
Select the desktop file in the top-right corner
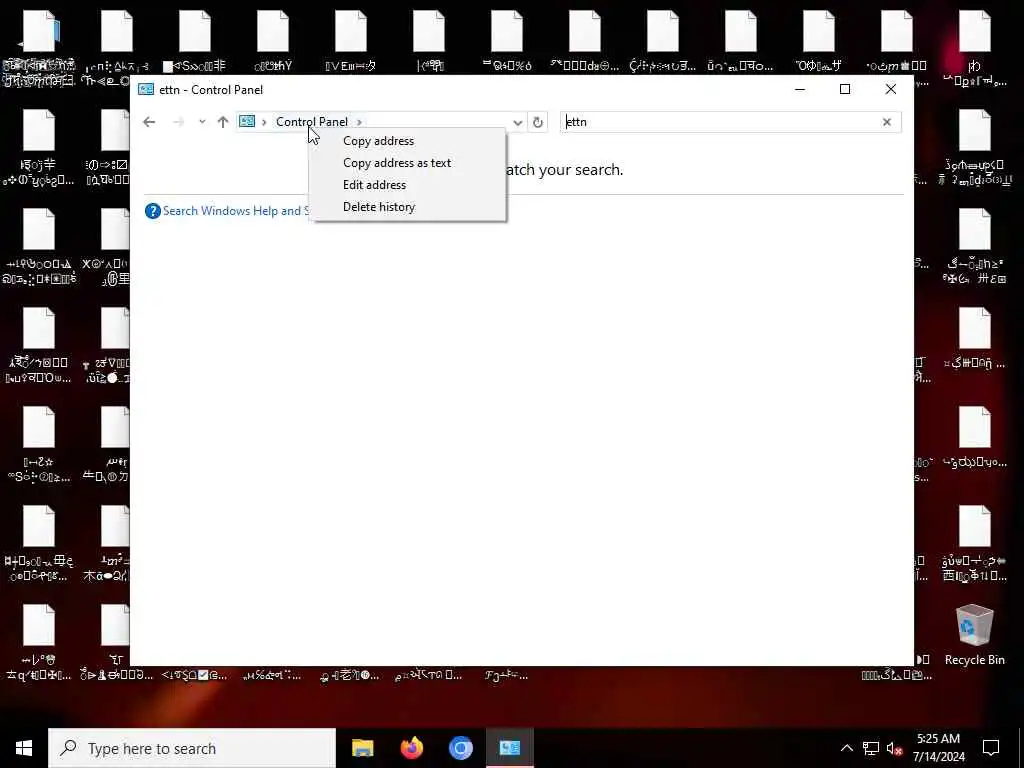point(974,49)
